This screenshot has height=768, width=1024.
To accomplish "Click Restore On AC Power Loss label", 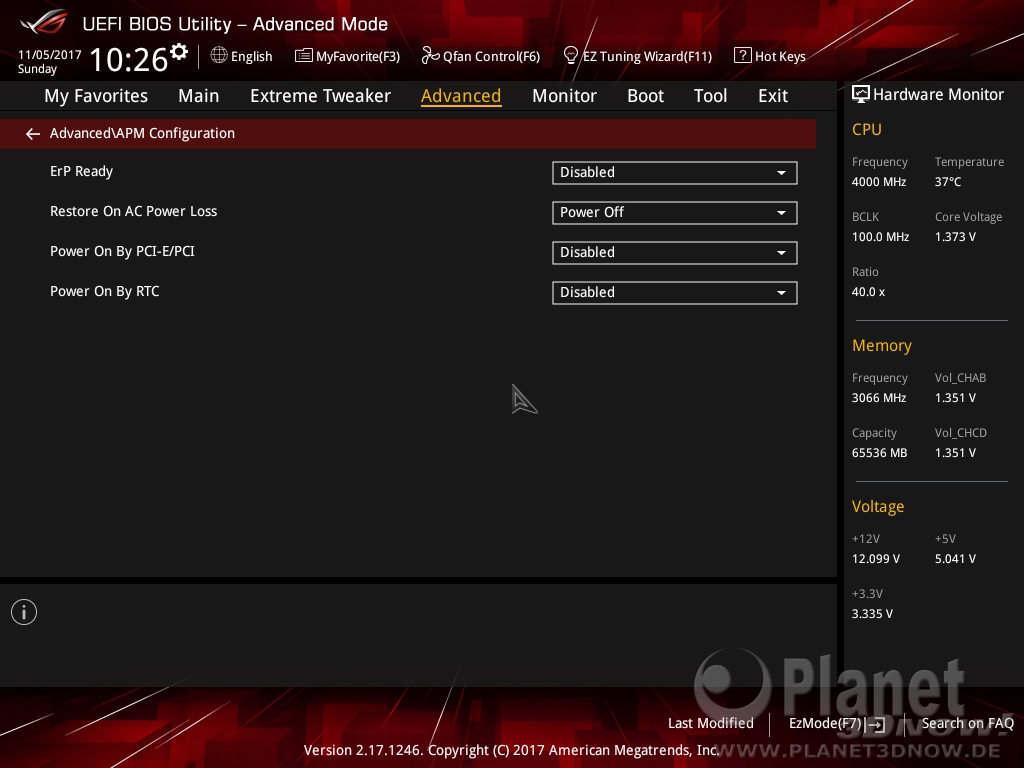I will 133,211.
